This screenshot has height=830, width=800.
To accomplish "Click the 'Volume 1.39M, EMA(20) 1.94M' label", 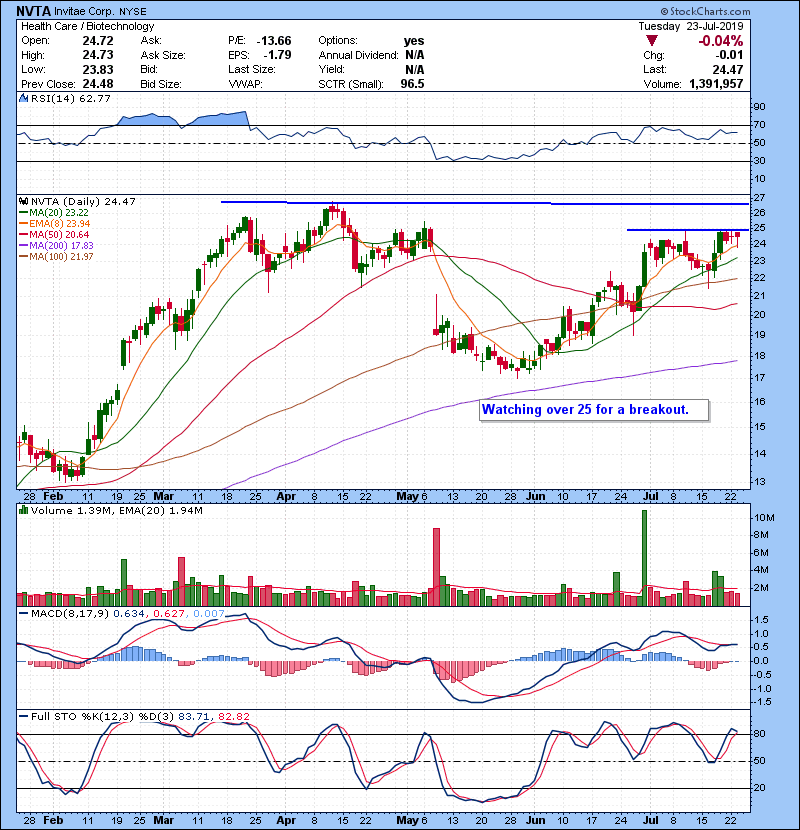I will click(x=116, y=511).
